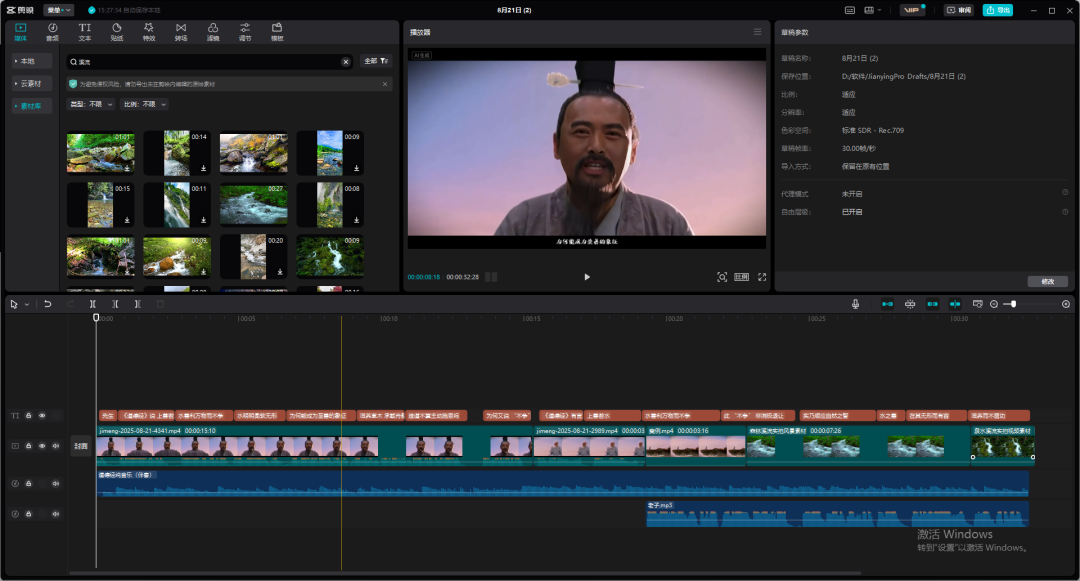Click the playhead marker at 00:00

click(96, 317)
